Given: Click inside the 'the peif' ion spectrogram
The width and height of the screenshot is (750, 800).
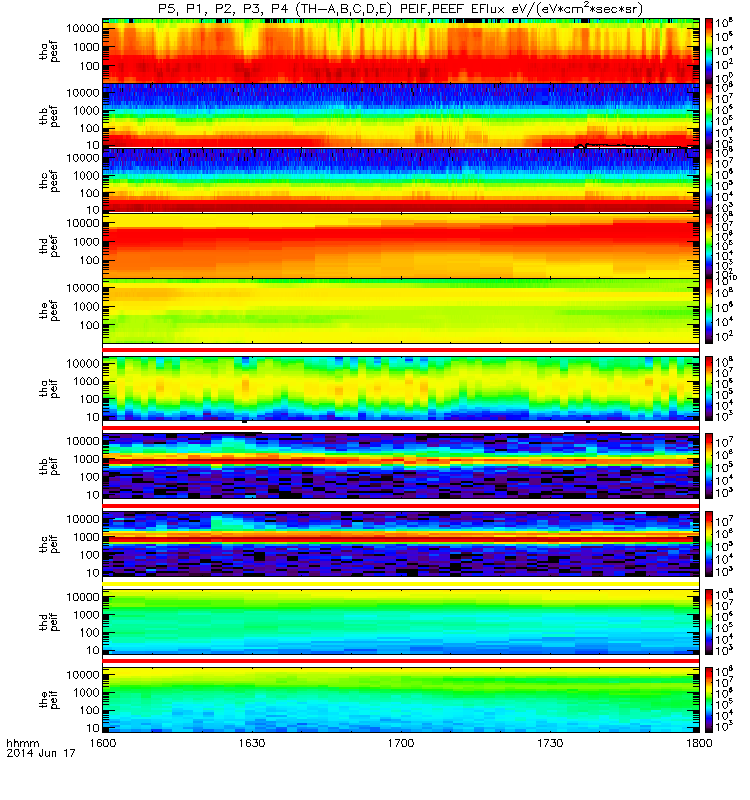Looking at the screenshot, I should click(401, 699).
